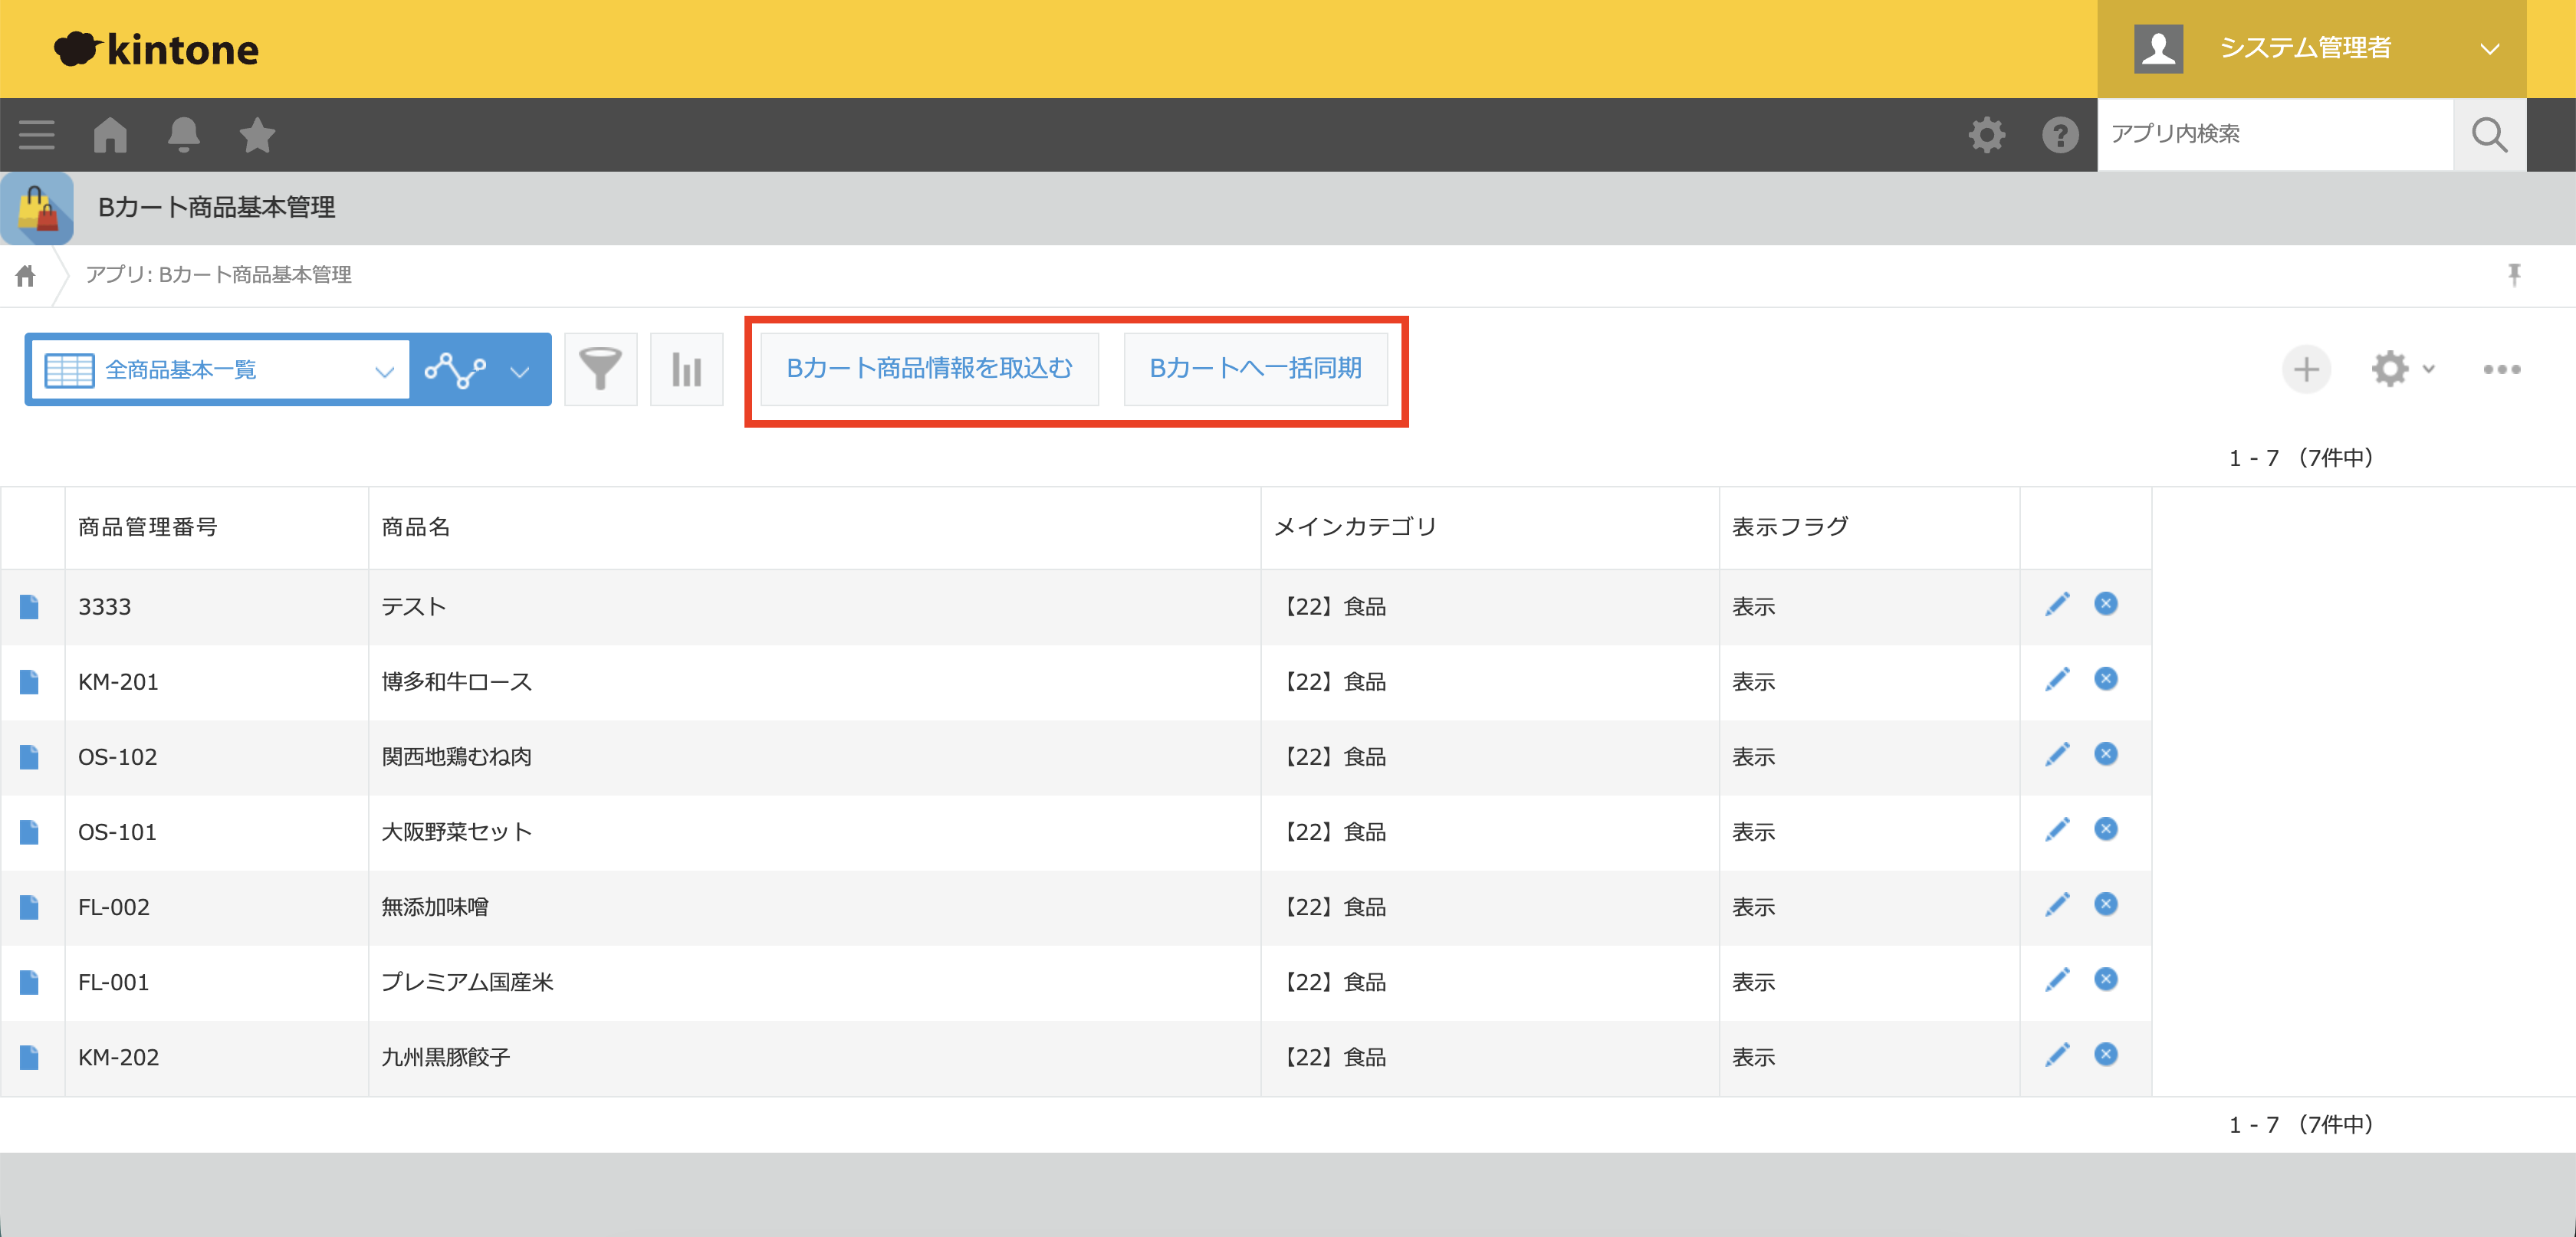
Task: Click the home icon in the navigation bar
Action: coord(110,134)
